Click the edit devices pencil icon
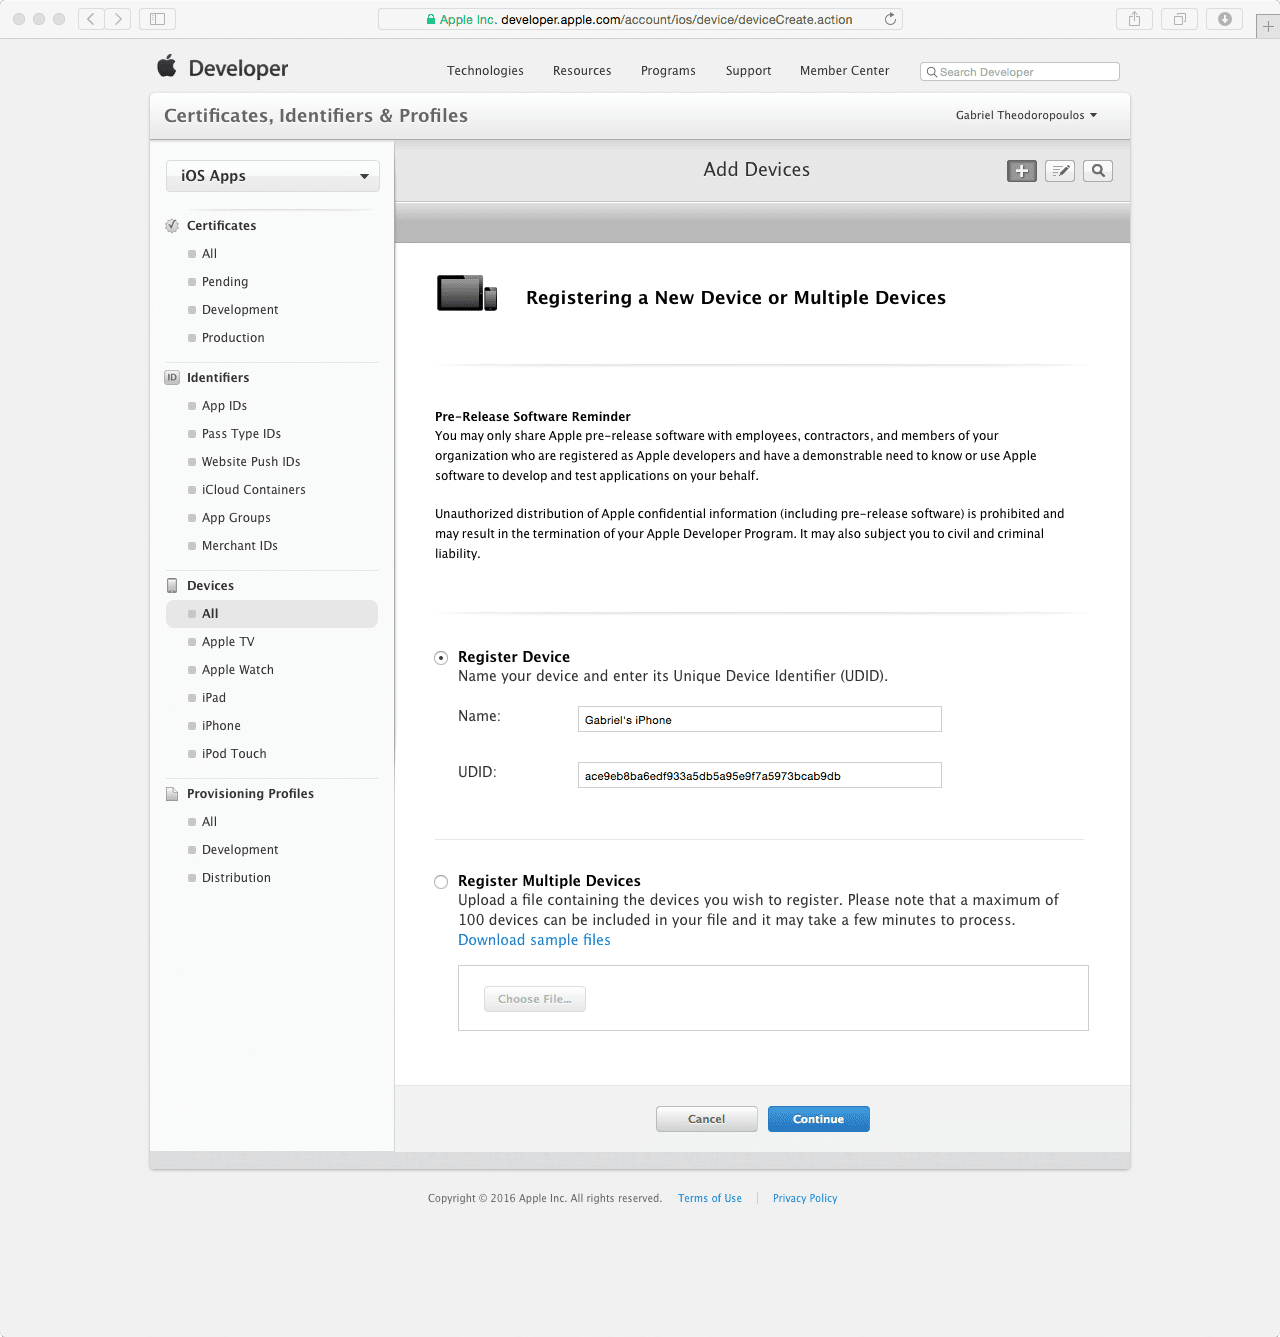The height and width of the screenshot is (1337, 1280). coord(1060,171)
